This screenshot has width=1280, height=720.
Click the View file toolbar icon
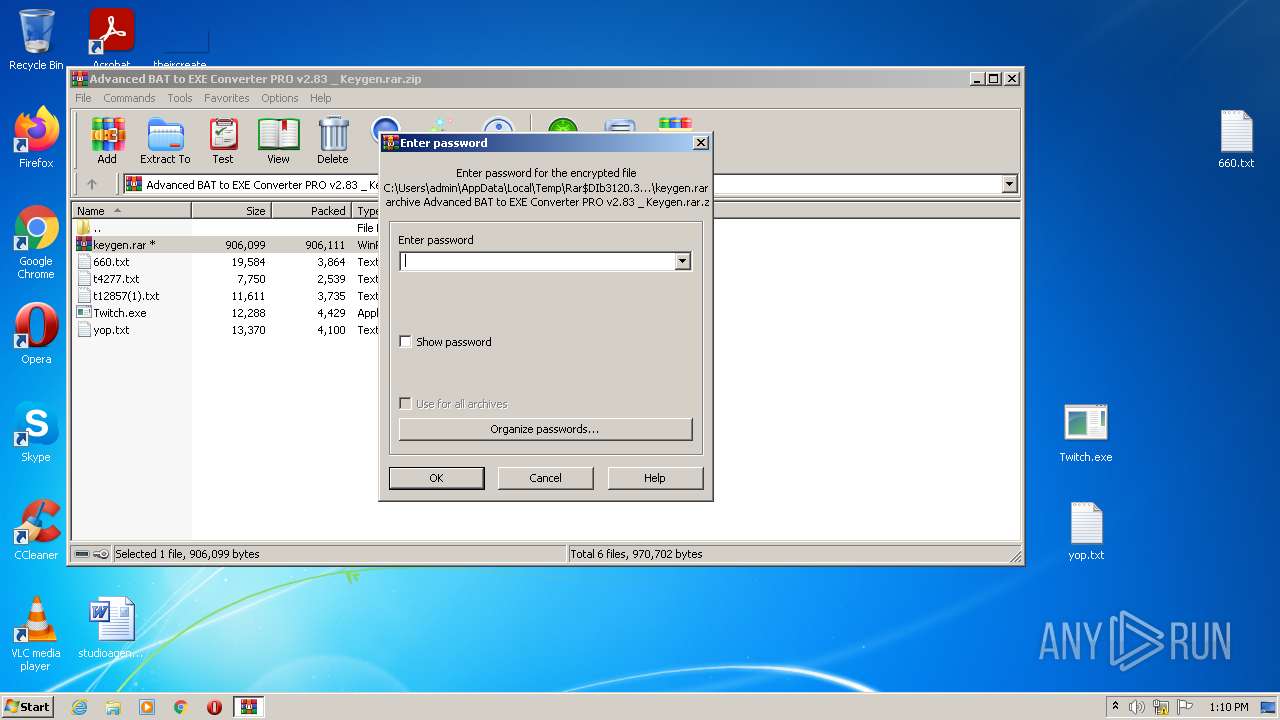(278, 141)
